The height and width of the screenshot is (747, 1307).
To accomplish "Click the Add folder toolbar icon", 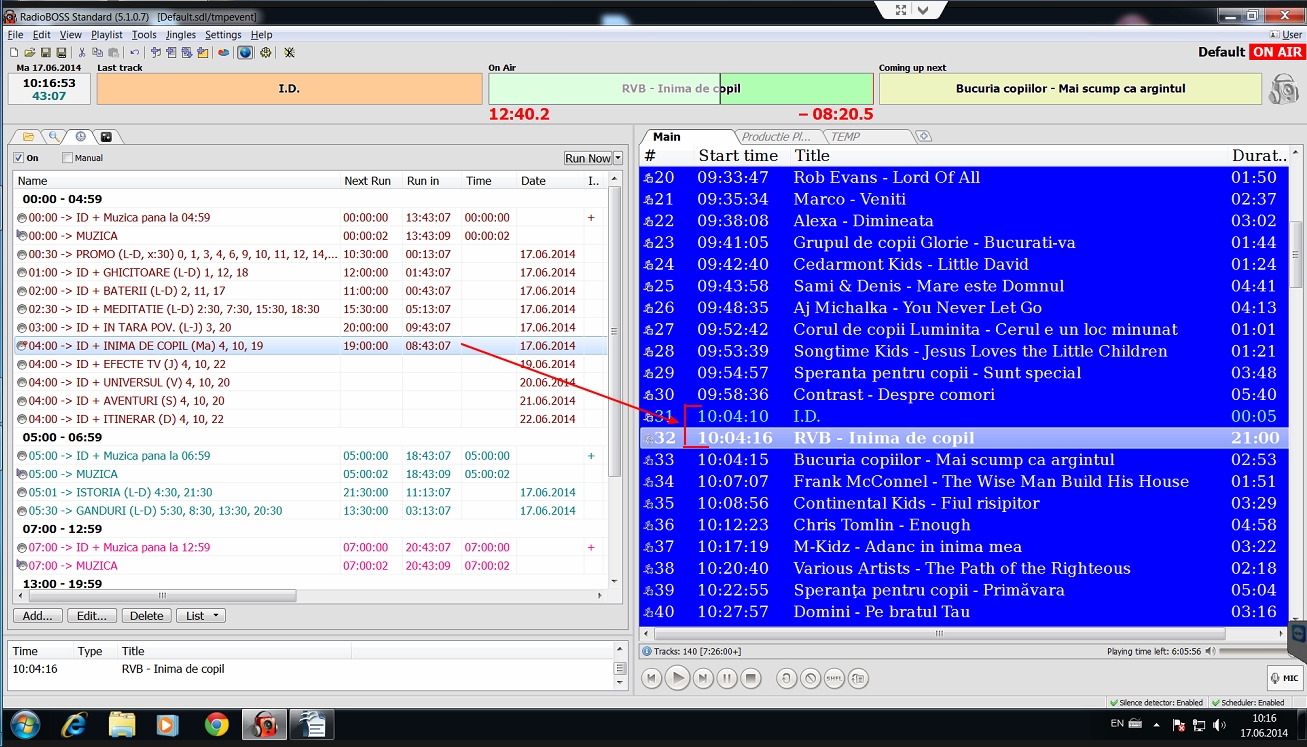I will [202, 52].
